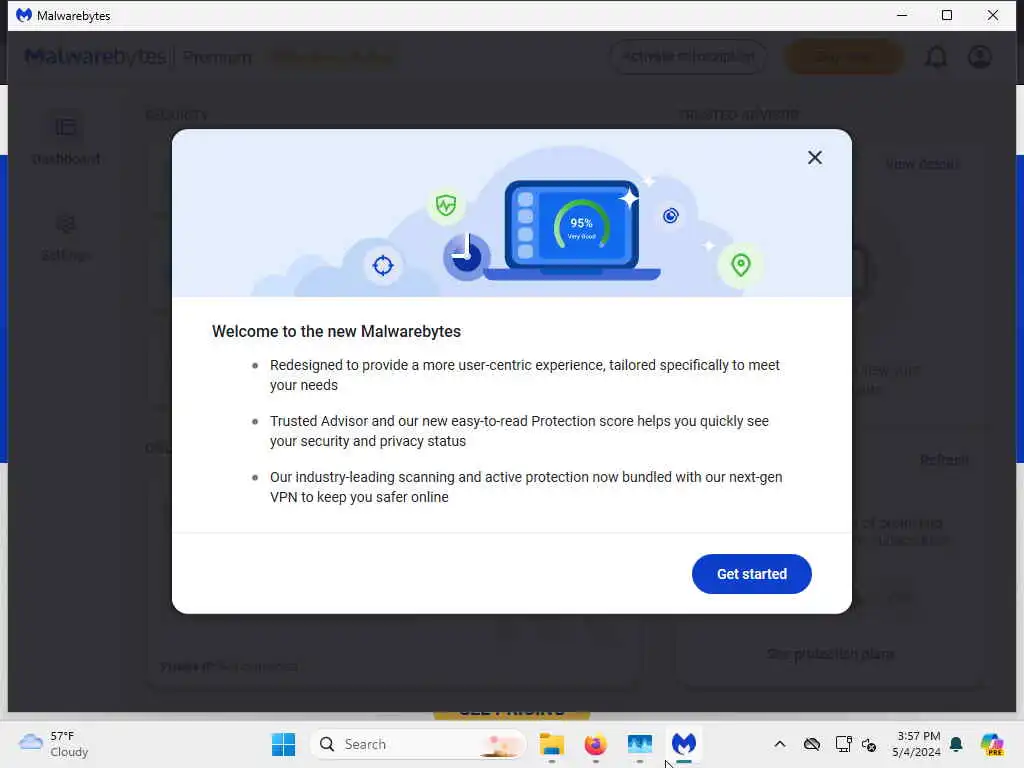Click the bullet about Trusted Advisor and Protection score
This screenshot has width=1024, height=768.
coord(519,431)
